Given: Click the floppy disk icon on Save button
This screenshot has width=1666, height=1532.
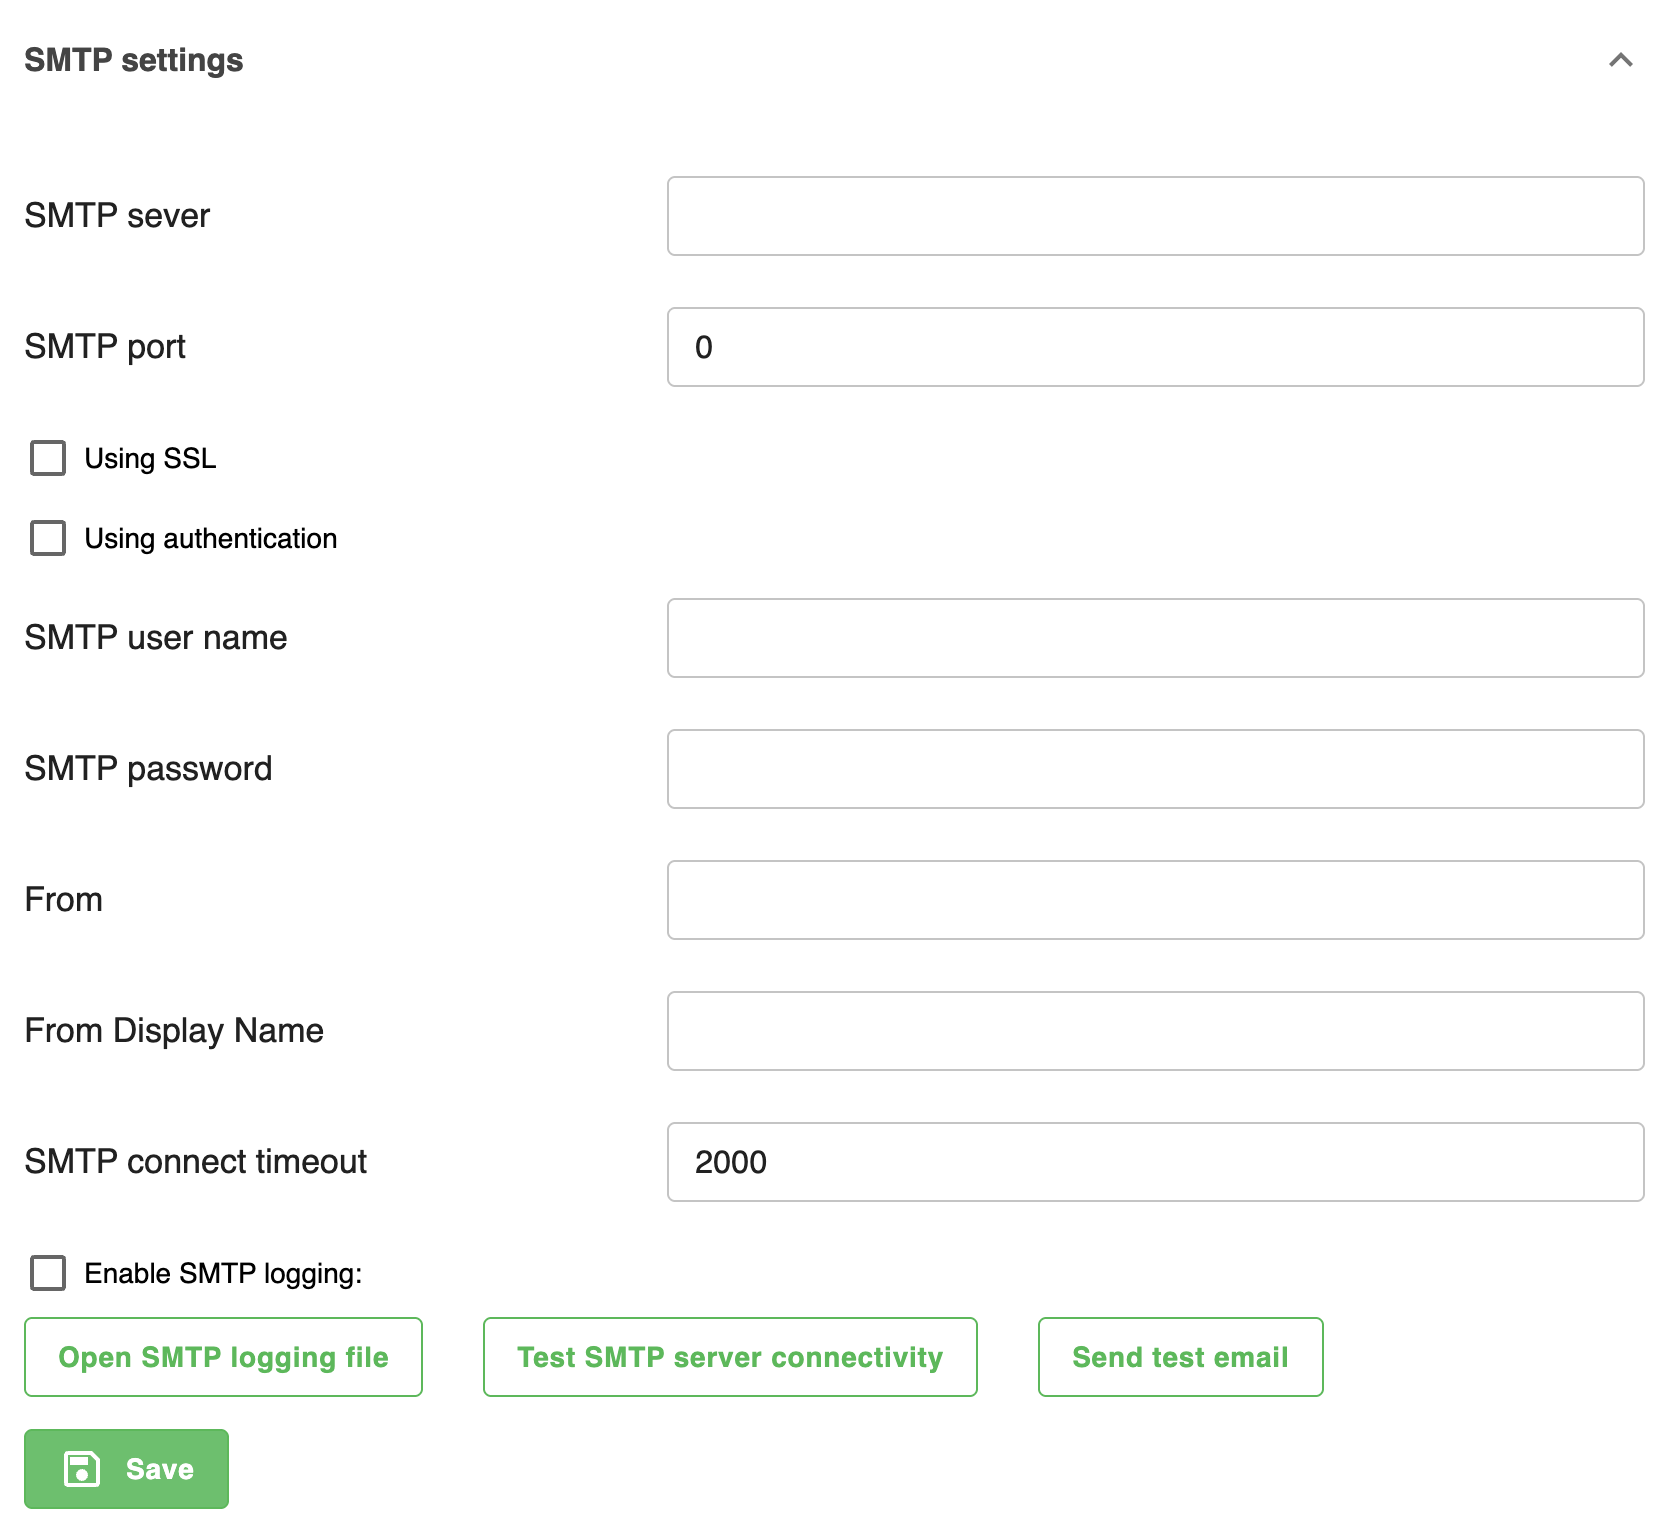Looking at the screenshot, I should (81, 1469).
